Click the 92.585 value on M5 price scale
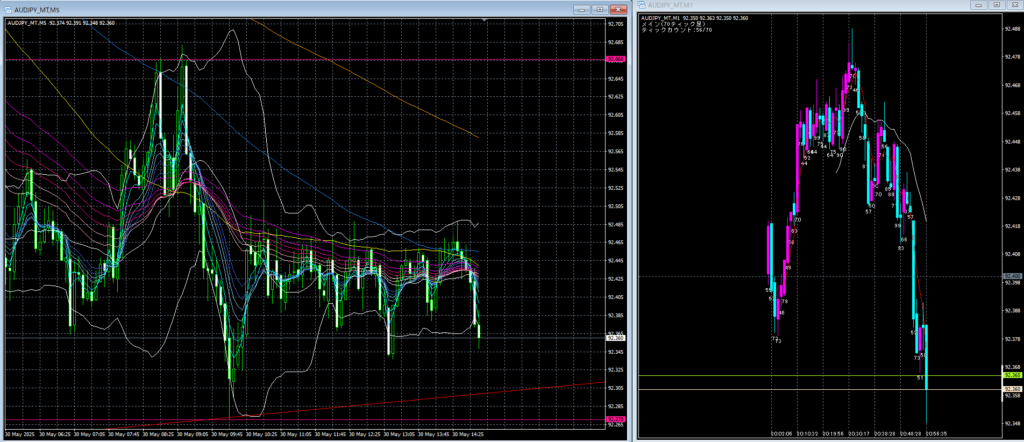The height and width of the screenshot is (442, 1024). pos(616,133)
